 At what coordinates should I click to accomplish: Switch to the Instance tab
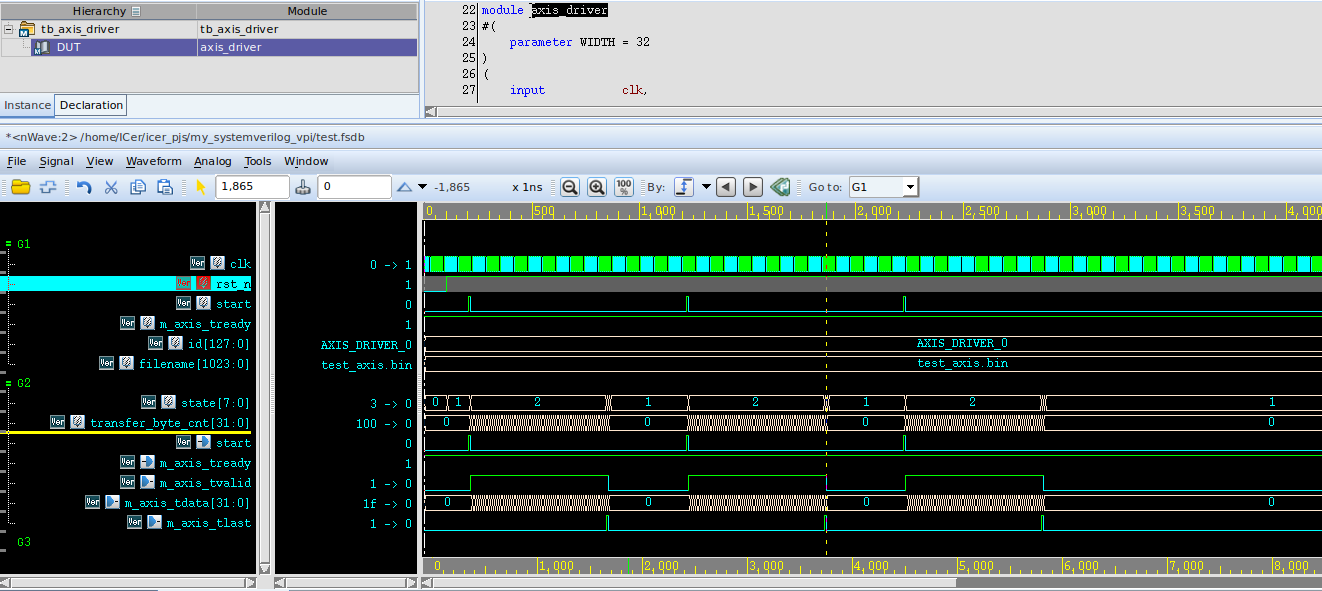pos(28,105)
